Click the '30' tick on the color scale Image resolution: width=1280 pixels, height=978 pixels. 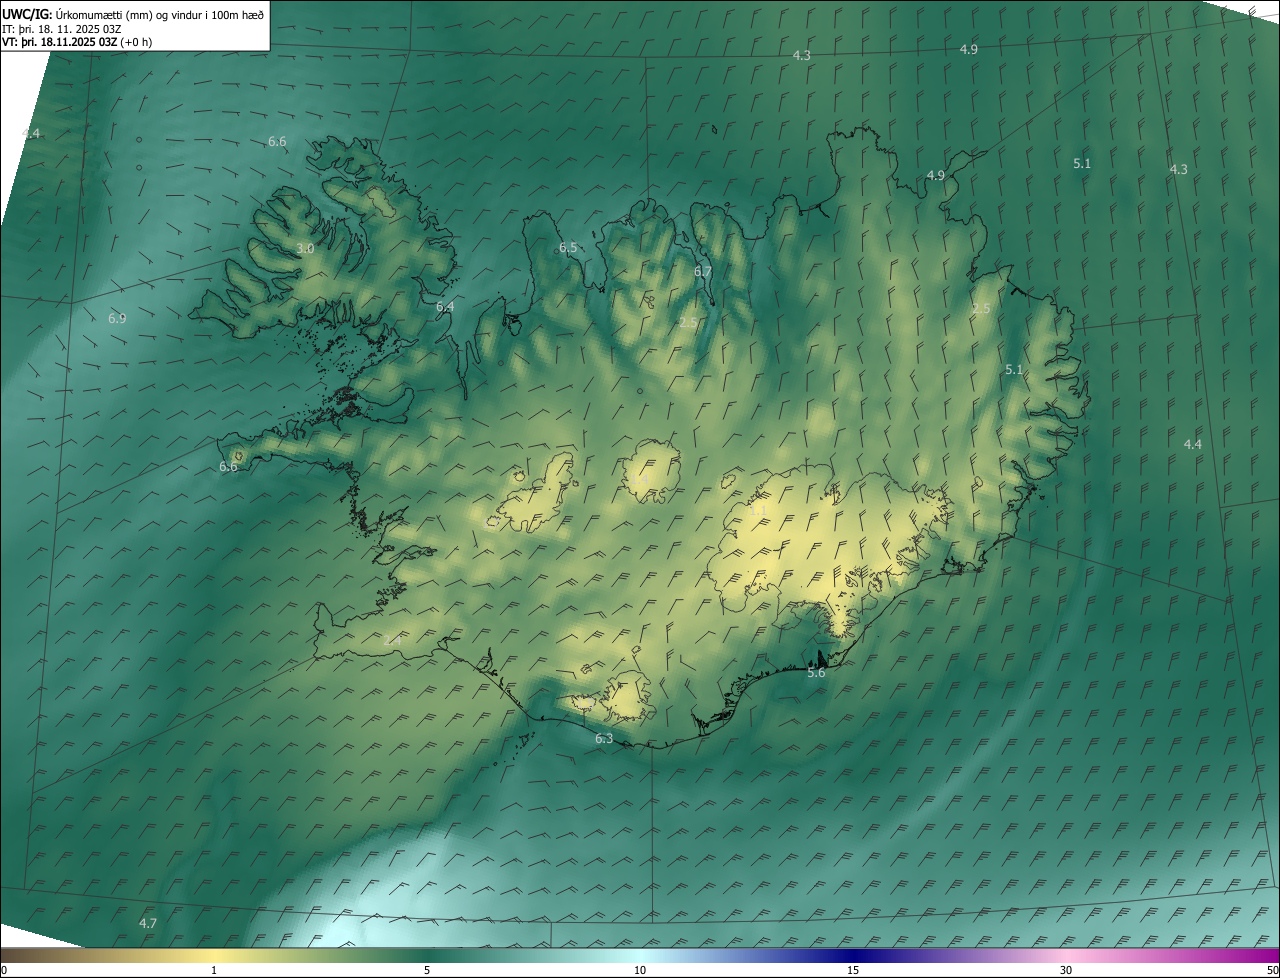coord(1066,971)
